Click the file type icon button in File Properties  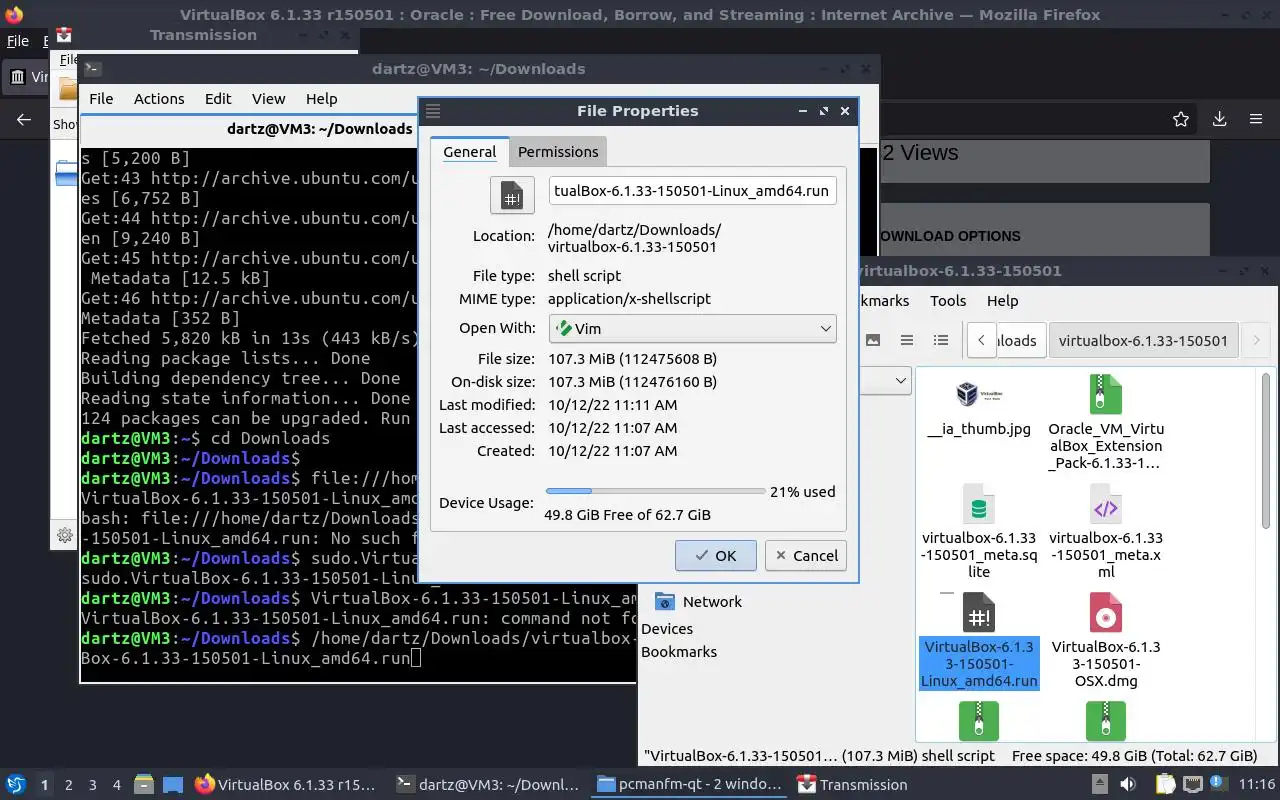pos(511,195)
